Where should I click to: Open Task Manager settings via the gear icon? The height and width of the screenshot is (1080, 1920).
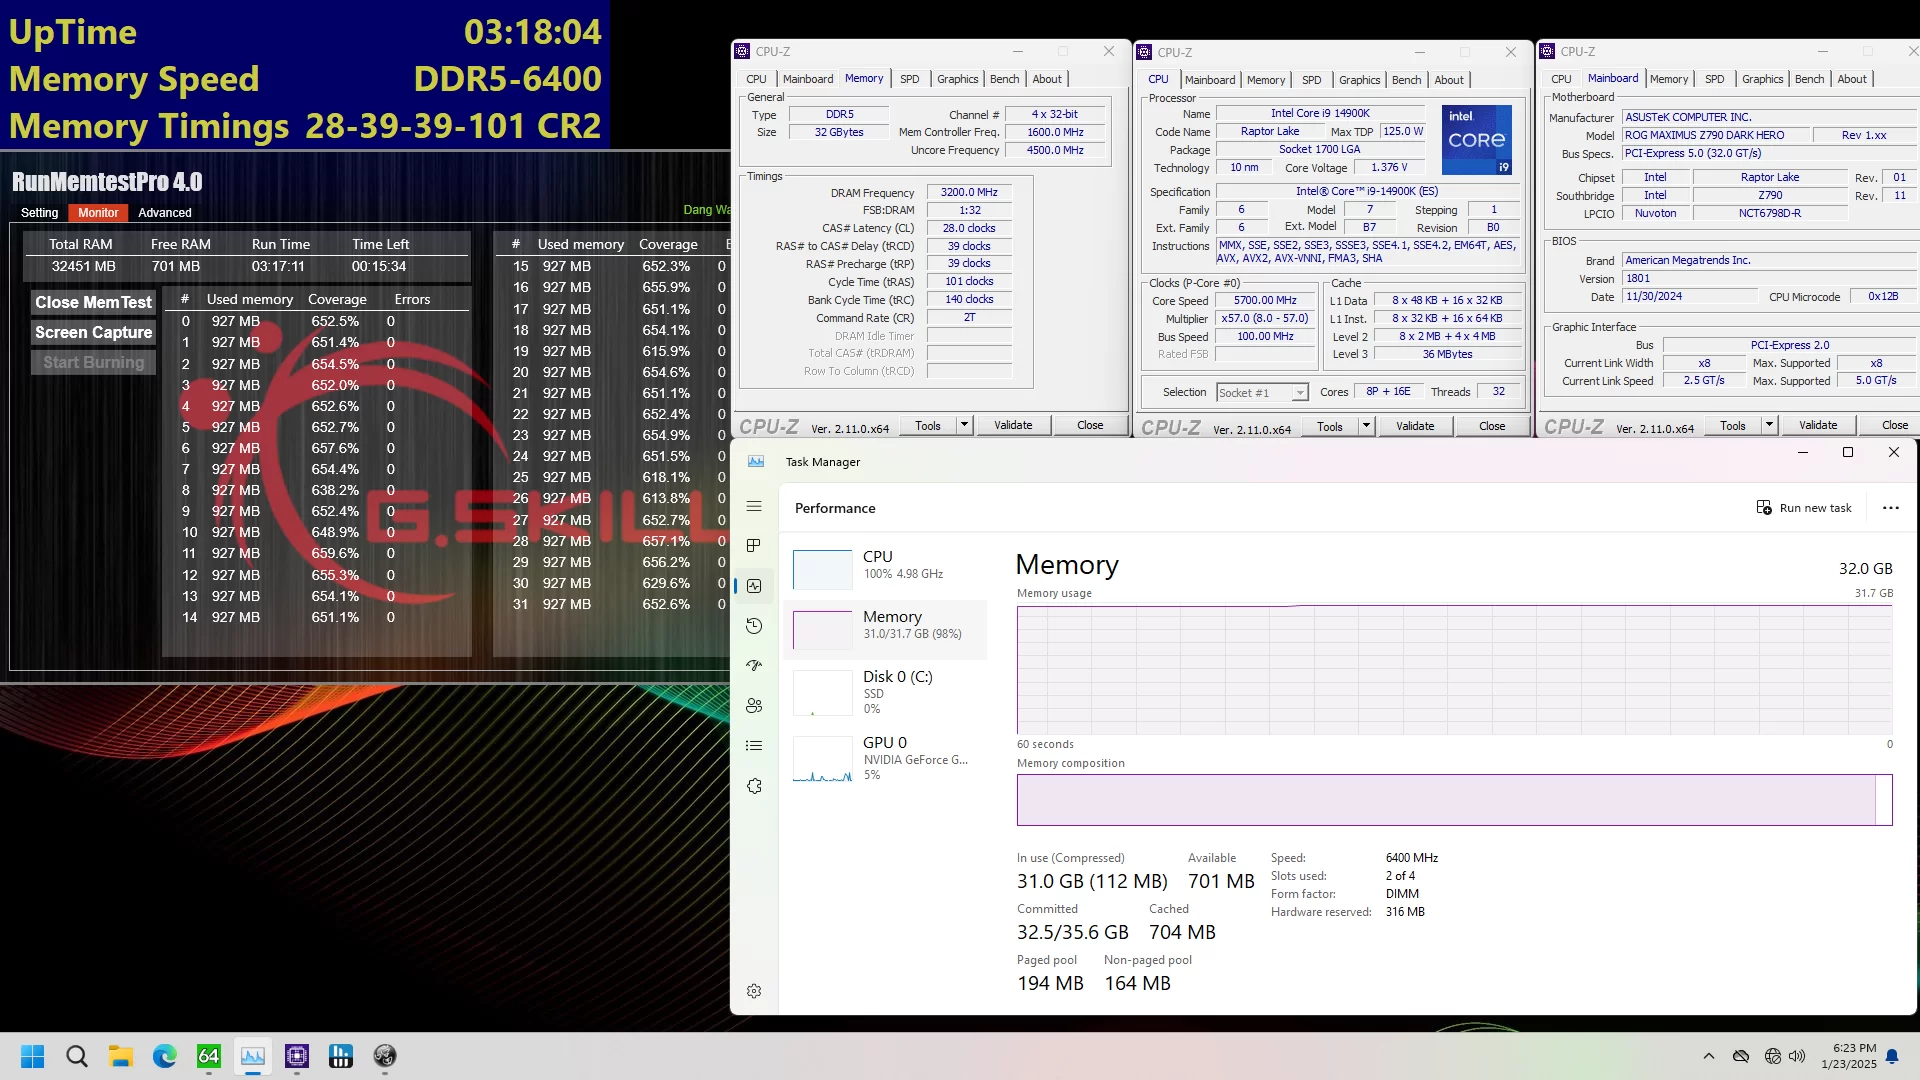coord(754,991)
